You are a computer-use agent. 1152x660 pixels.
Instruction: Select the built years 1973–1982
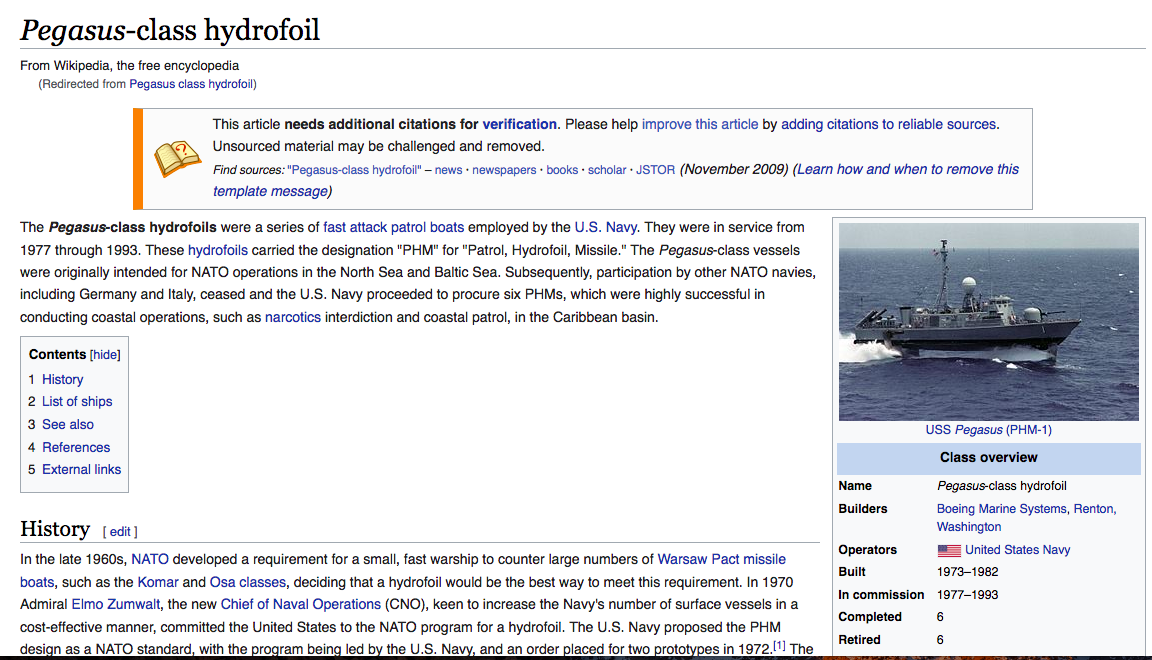coord(968,572)
